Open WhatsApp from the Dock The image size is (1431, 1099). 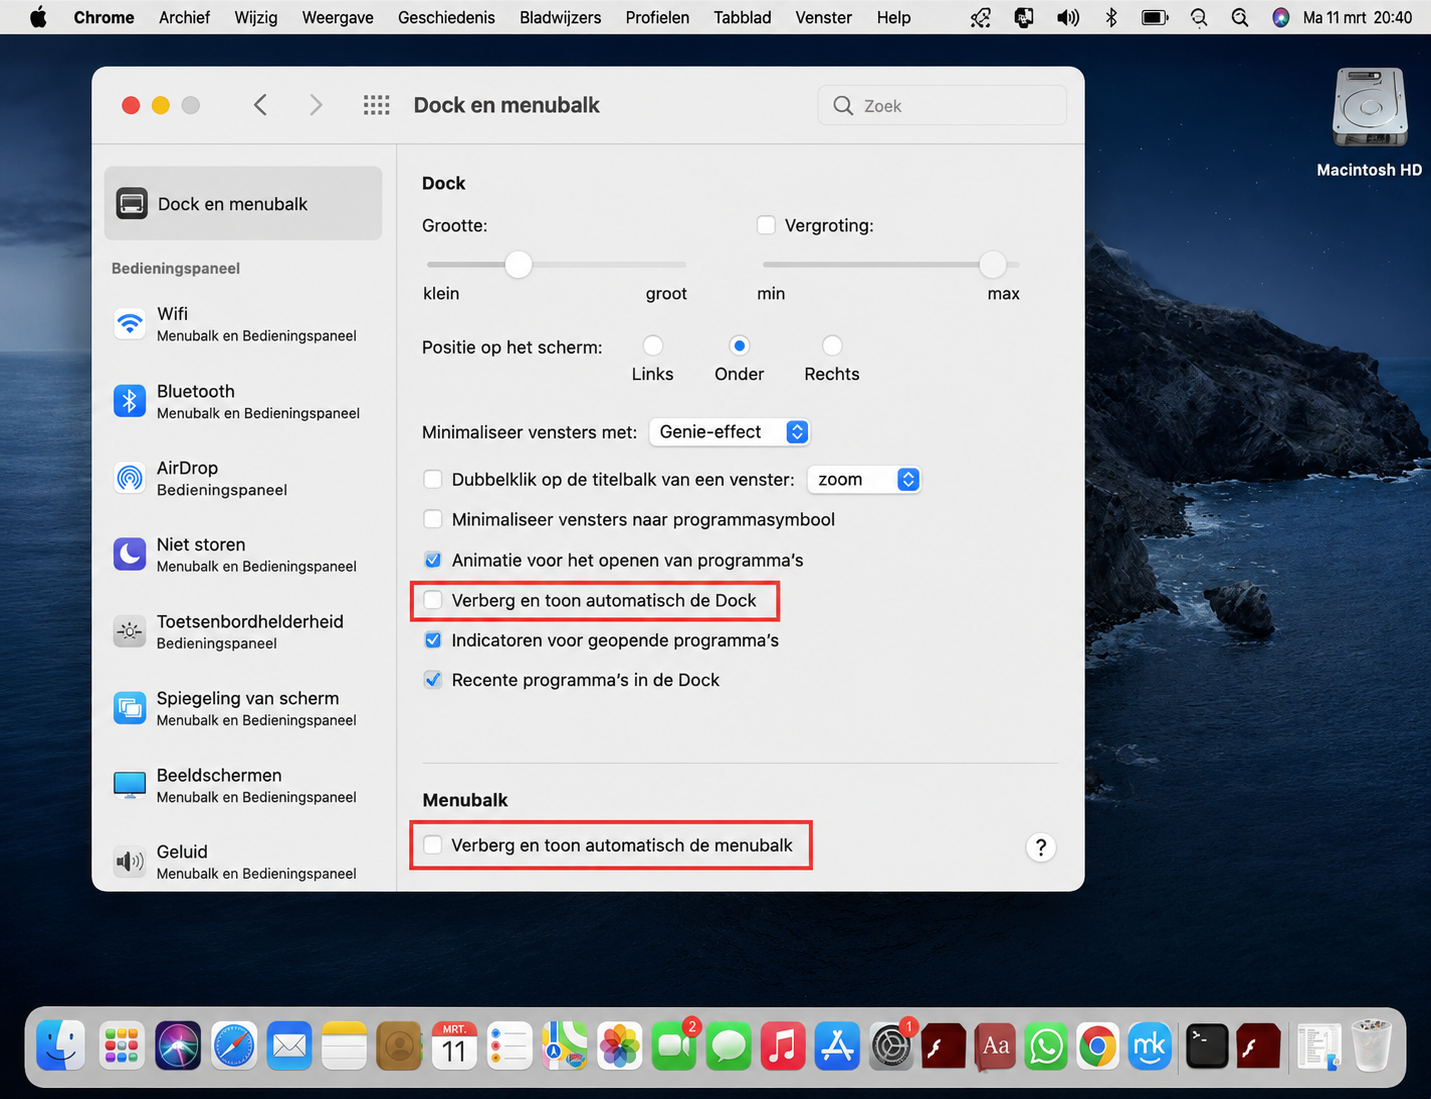tap(1046, 1046)
